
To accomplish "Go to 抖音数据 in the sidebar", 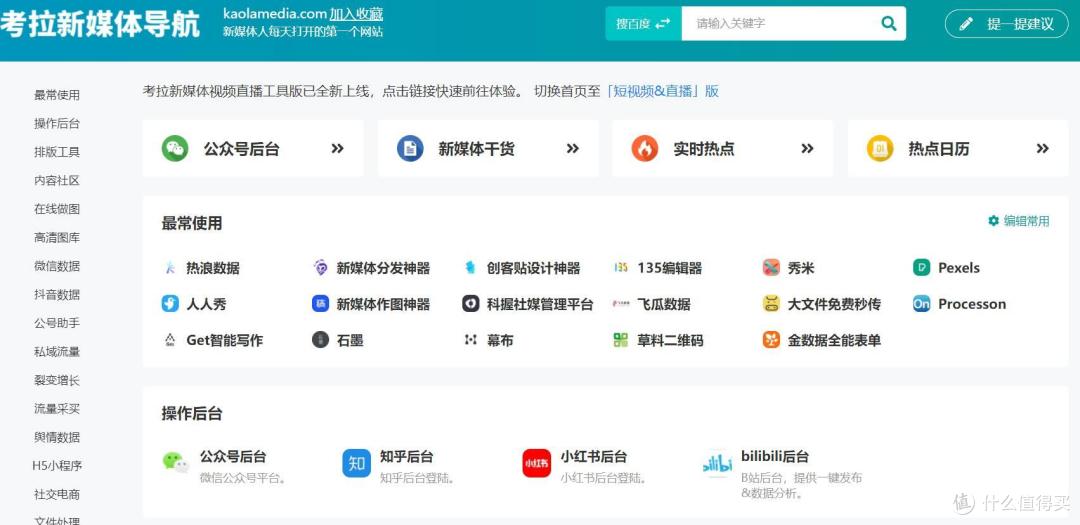I will point(57,295).
